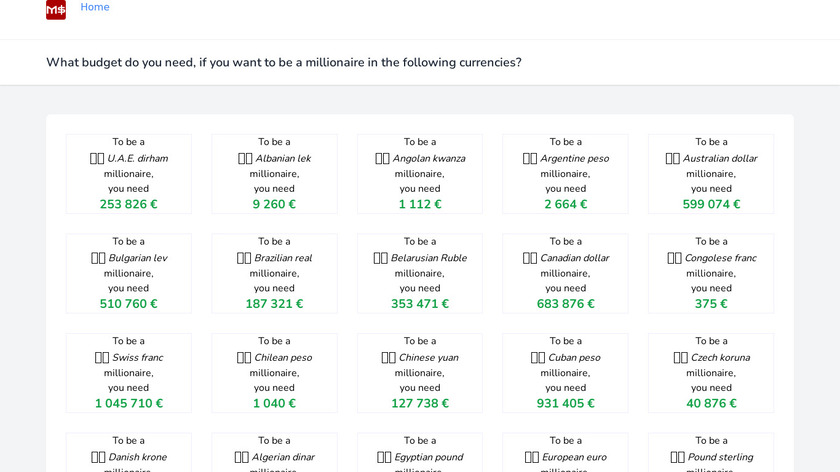
Task: Click the Chinese yuan flag icon
Action: (388, 357)
